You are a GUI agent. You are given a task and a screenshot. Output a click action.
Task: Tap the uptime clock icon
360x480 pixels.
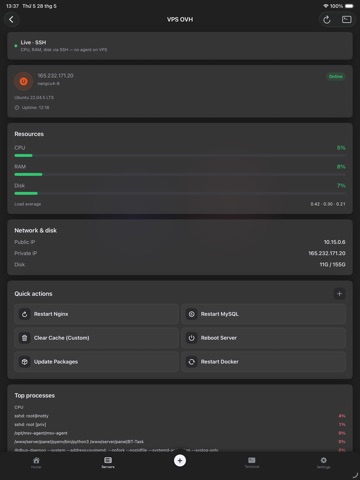[17, 108]
